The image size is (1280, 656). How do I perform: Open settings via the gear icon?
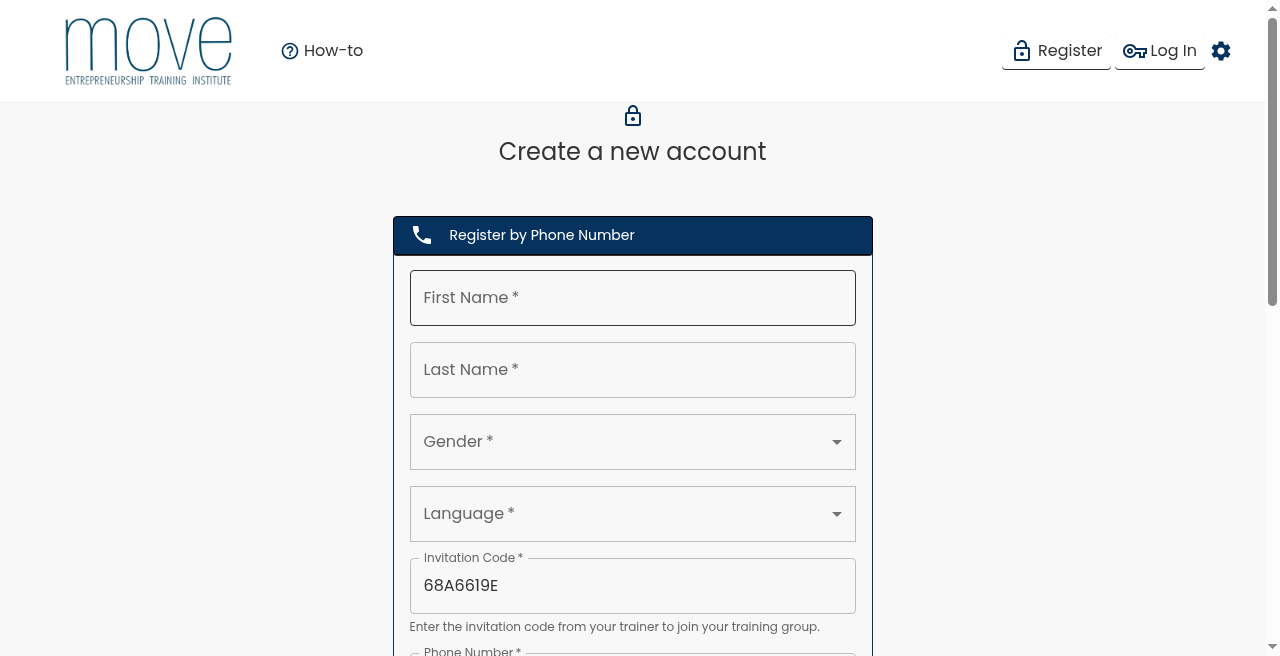[x=1221, y=51]
